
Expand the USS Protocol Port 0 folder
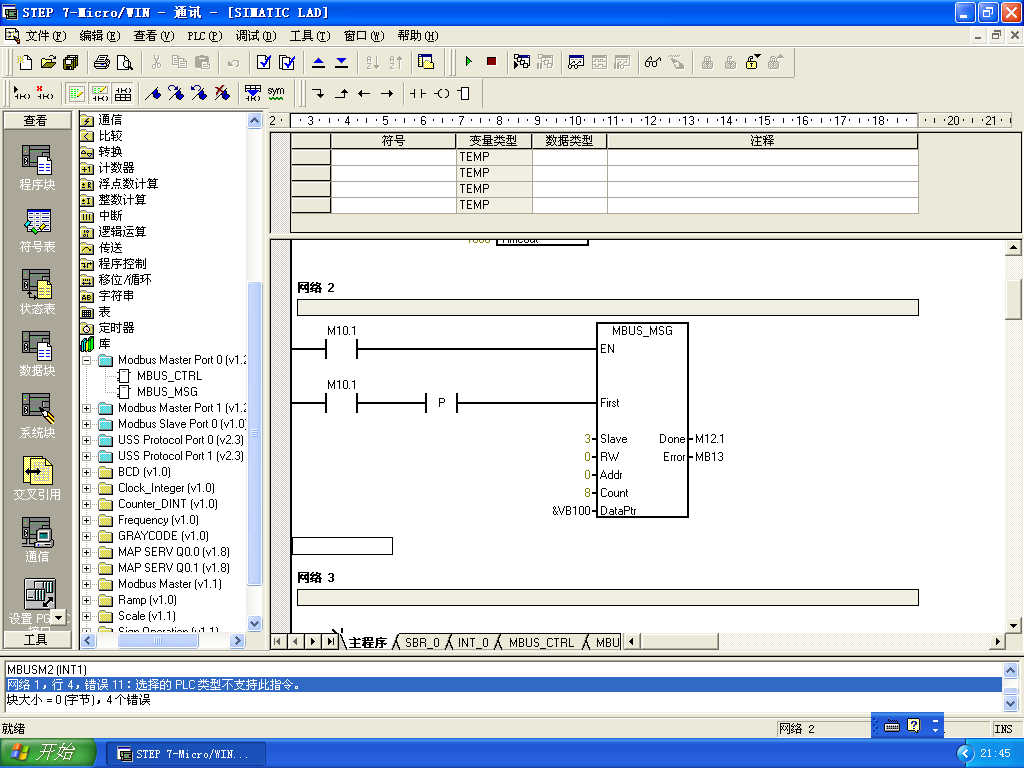point(87,440)
